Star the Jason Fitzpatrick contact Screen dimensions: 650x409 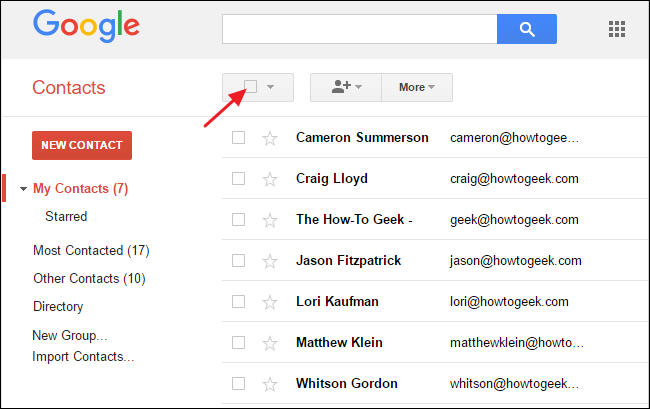point(269,261)
